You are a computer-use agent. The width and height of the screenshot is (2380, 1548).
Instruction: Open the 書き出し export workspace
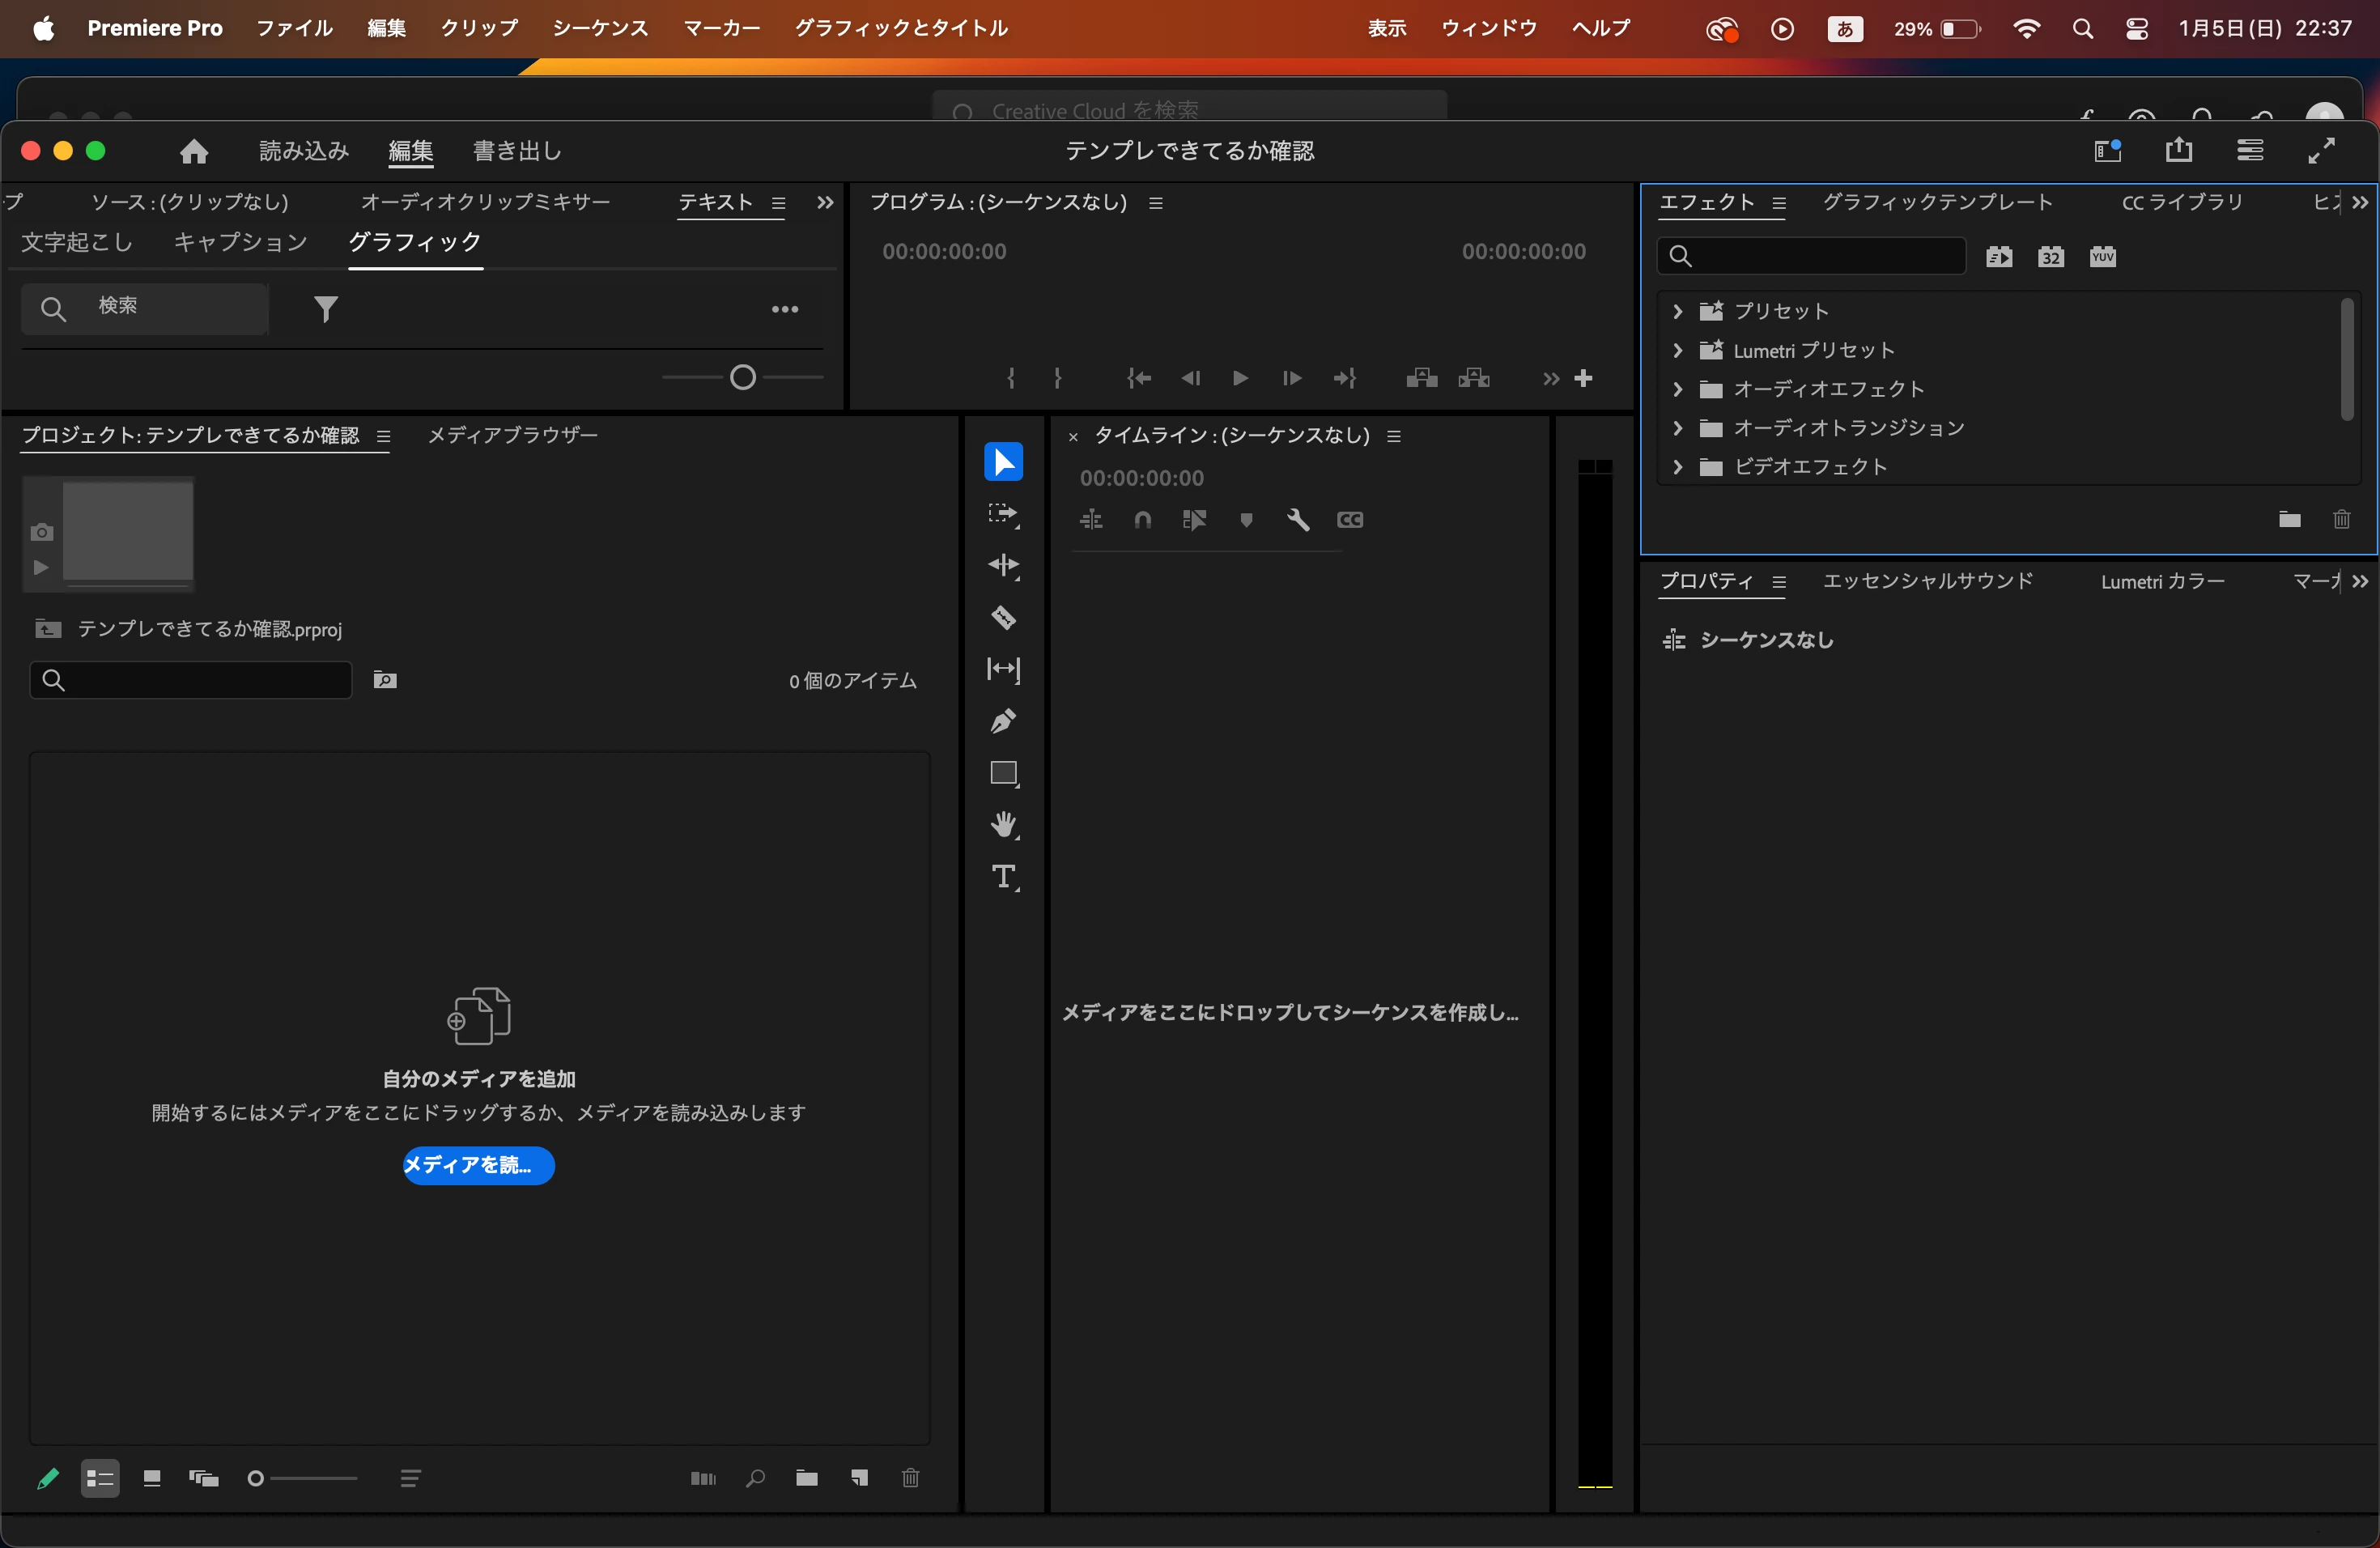pyautogui.click(x=517, y=151)
